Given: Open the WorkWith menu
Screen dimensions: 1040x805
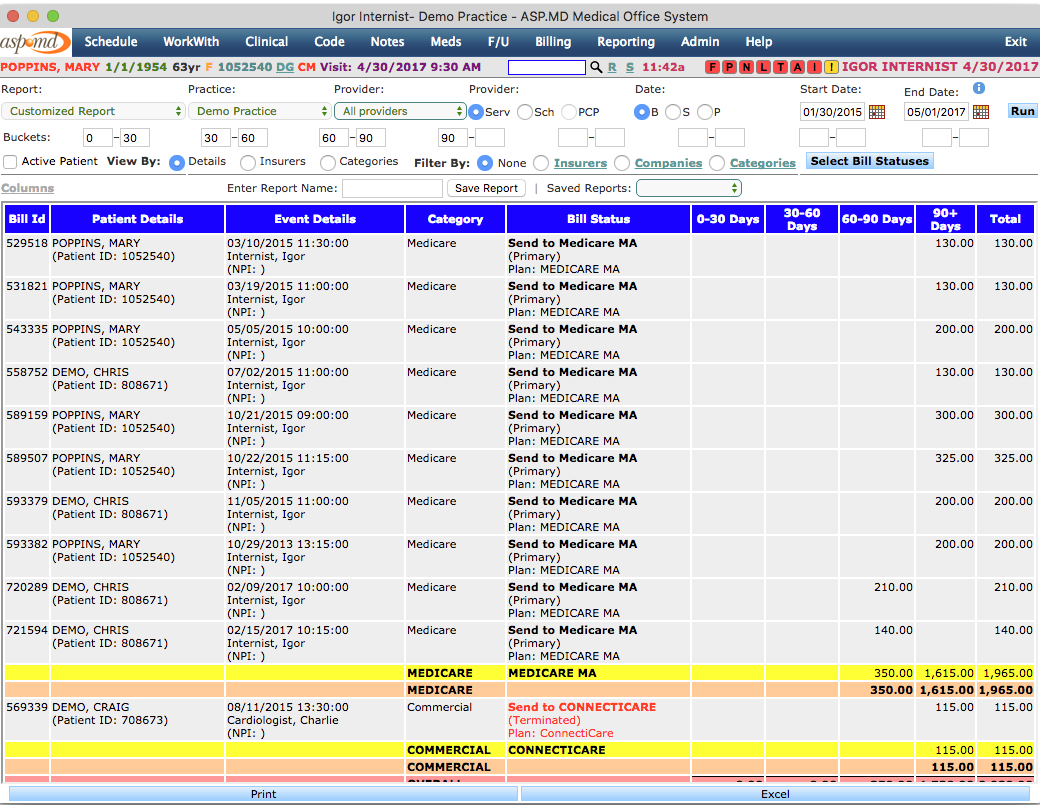Looking at the screenshot, I should (191, 42).
